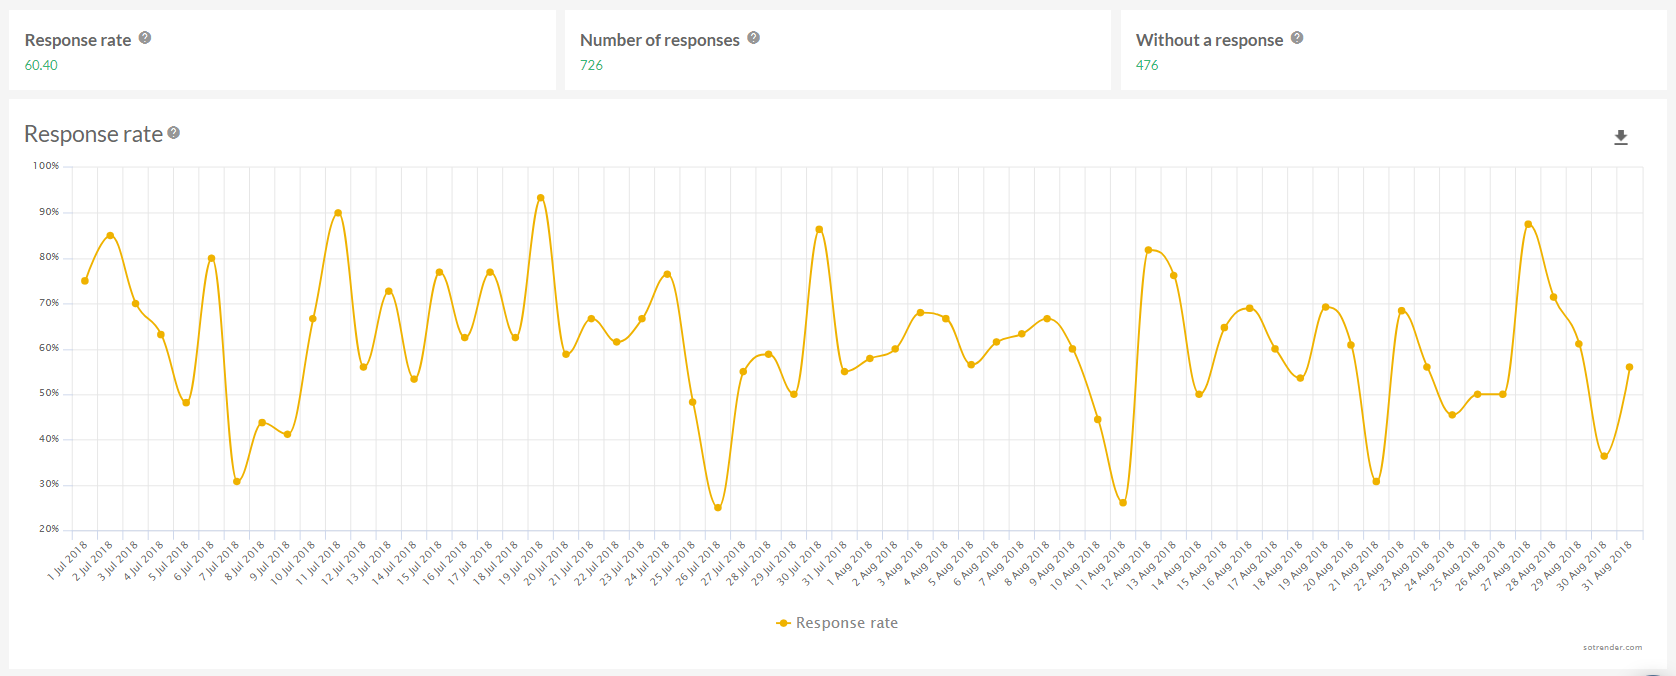Click help icon next to Without a response
Screen dimensions: 1676x676
point(1297,38)
